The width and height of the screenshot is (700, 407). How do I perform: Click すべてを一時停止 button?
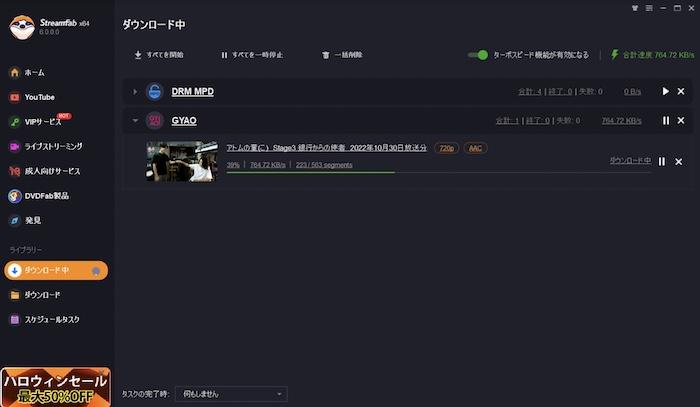coord(252,55)
